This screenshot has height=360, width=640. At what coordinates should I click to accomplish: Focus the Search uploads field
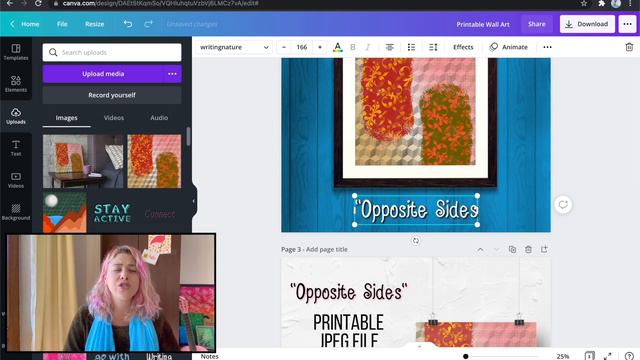[x=112, y=52]
